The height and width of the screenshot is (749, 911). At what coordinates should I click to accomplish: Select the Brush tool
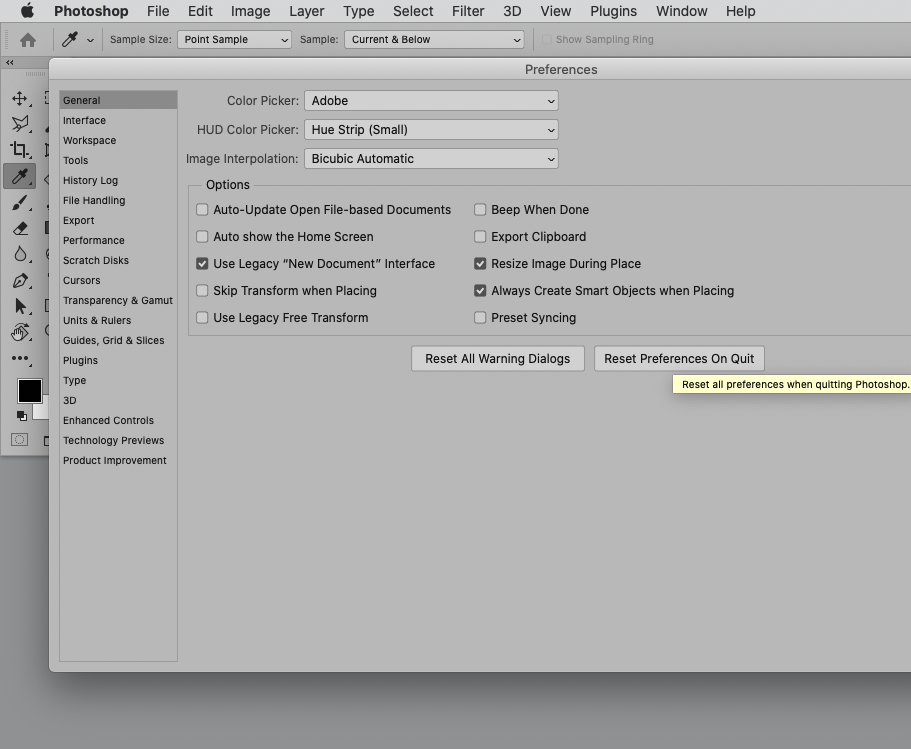click(20, 202)
